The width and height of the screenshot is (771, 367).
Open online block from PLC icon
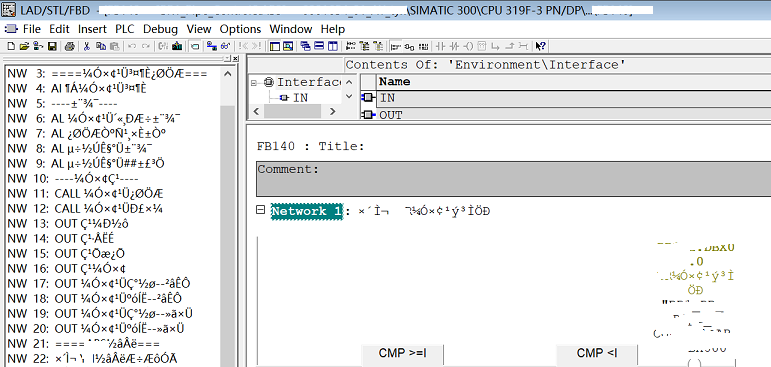click(38, 46)
